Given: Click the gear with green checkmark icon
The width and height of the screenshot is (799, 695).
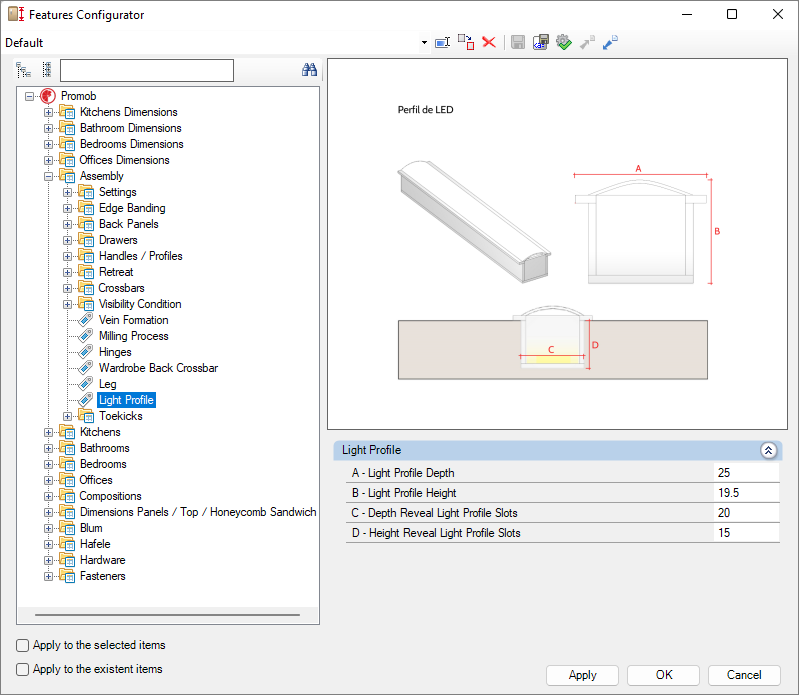Looking at the screenshot, I should (564, 43).
